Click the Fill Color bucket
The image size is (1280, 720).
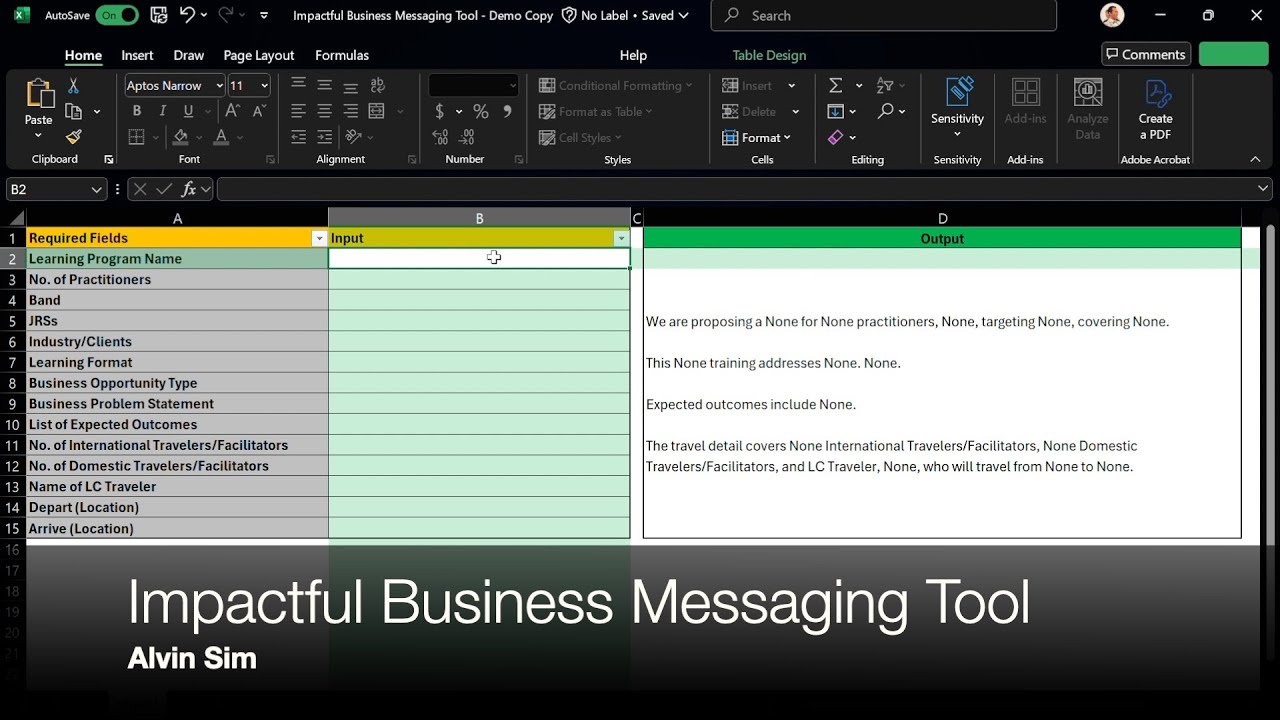pos(180,137)
